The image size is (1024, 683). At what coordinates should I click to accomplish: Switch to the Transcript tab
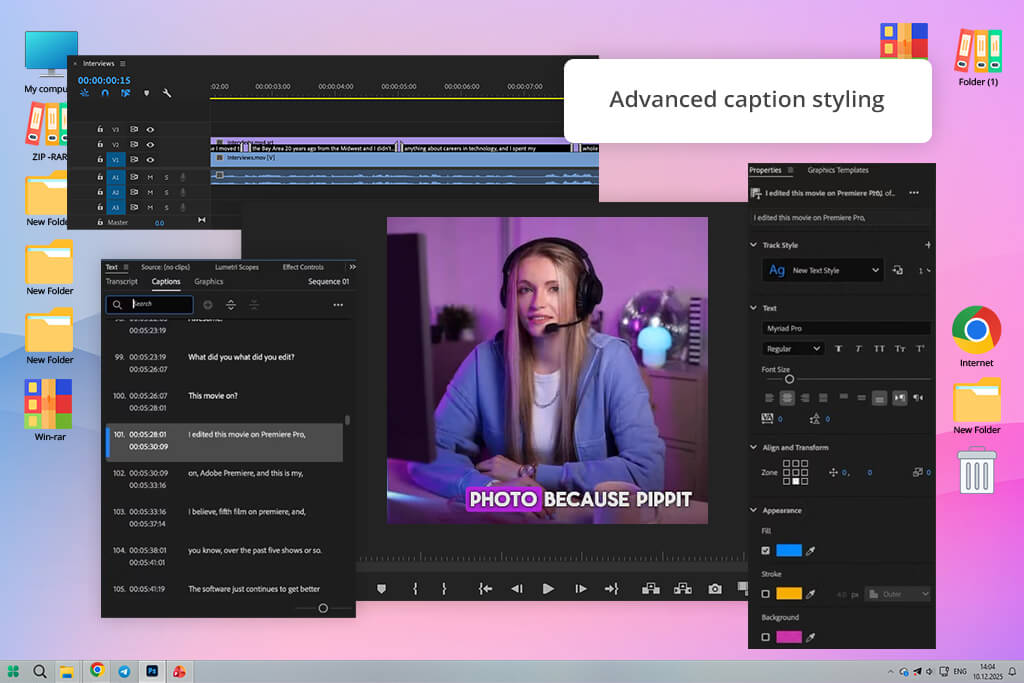121,281
